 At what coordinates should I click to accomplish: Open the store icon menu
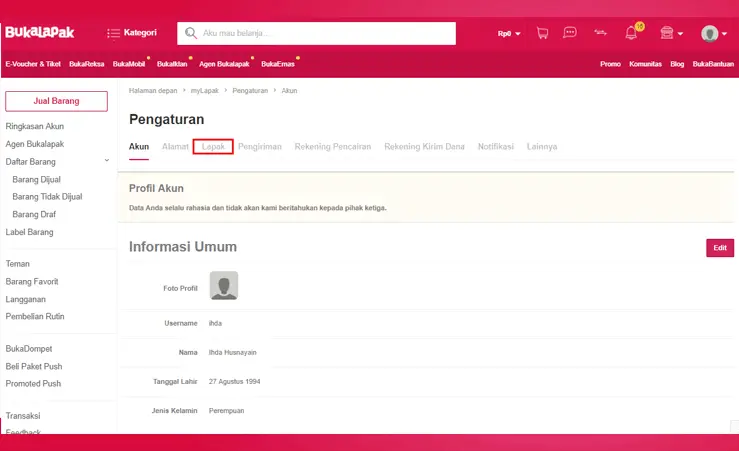pos(666,33)
